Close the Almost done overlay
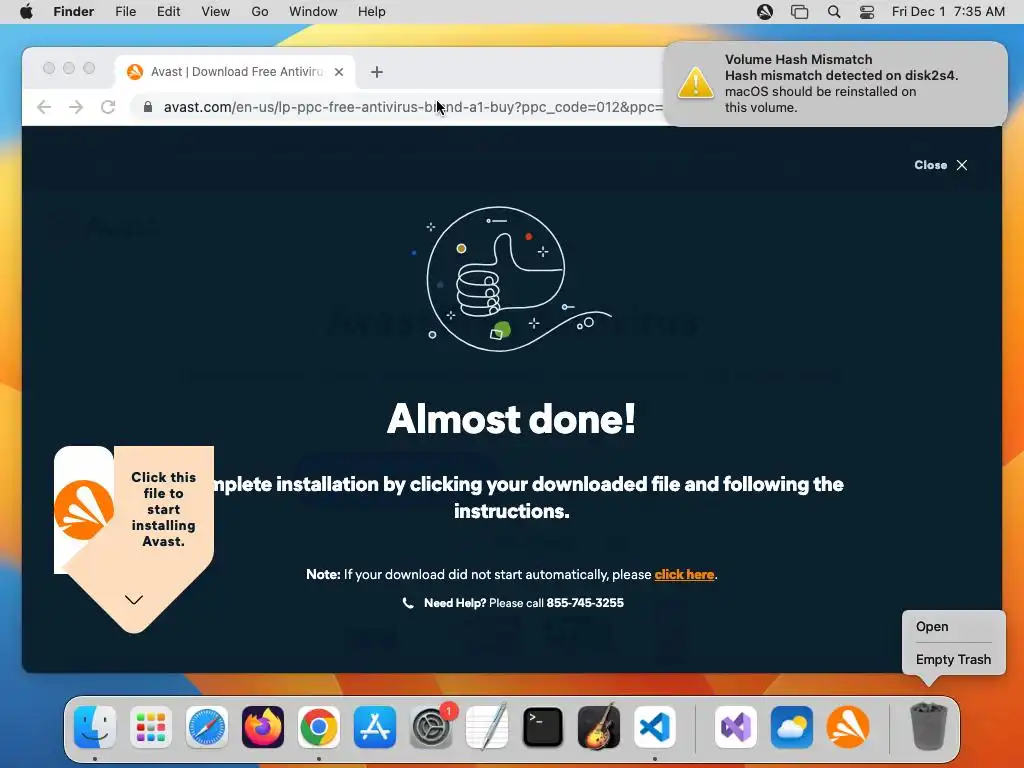 (x=941, y=165)
